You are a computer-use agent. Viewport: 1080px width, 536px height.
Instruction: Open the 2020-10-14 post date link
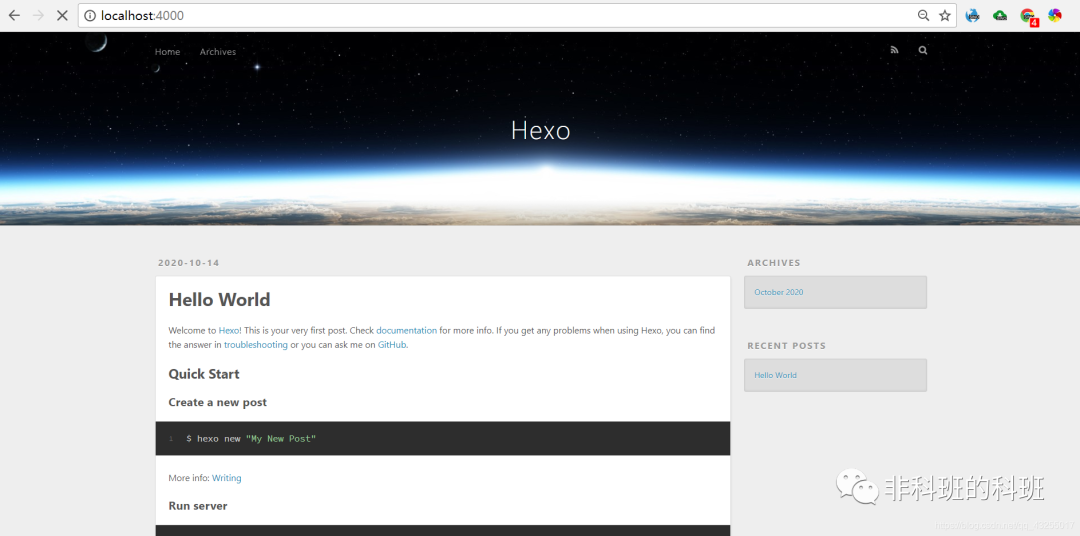189,262
